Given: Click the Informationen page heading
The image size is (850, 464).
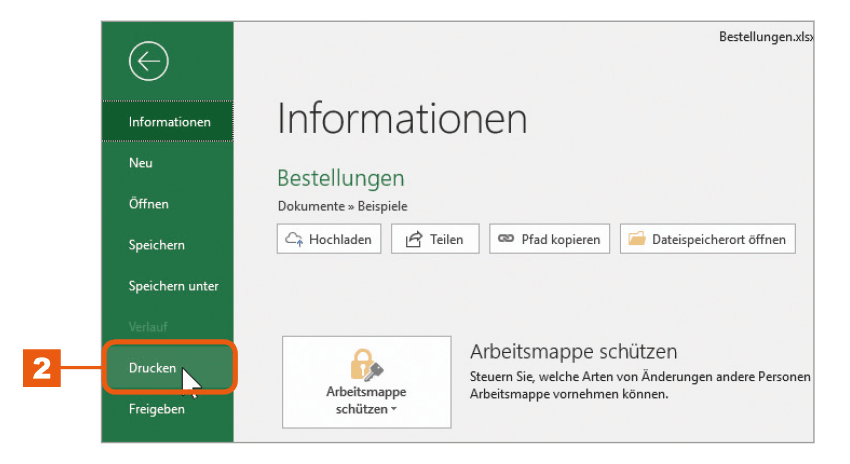Looking at the screenshot, I should coord(402,119).
